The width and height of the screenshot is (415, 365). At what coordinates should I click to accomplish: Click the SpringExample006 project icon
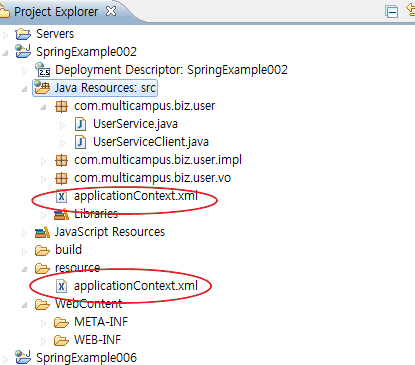tap(23, 357)
